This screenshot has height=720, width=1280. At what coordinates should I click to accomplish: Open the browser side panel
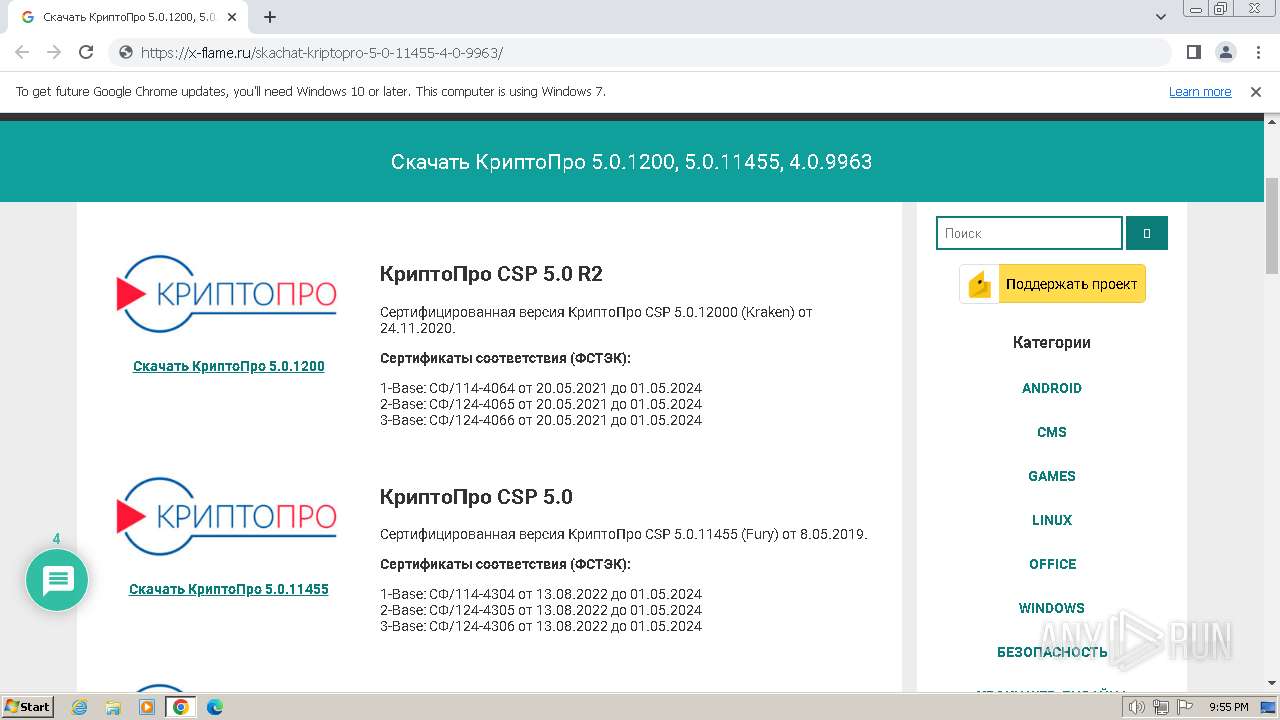point(1193,52)
